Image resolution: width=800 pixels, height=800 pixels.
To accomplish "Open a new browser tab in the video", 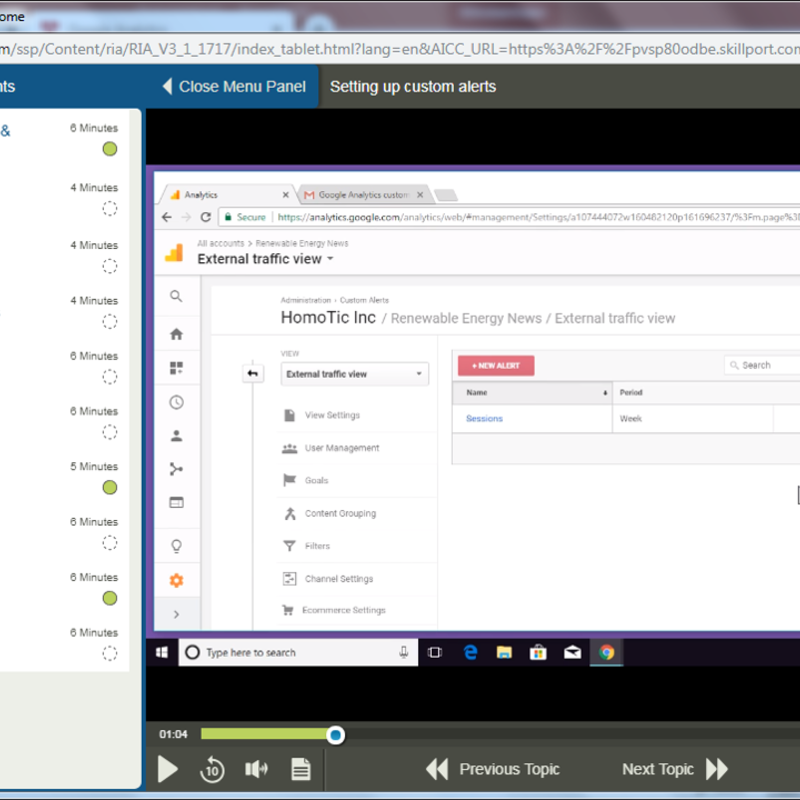I will (446, 195).
